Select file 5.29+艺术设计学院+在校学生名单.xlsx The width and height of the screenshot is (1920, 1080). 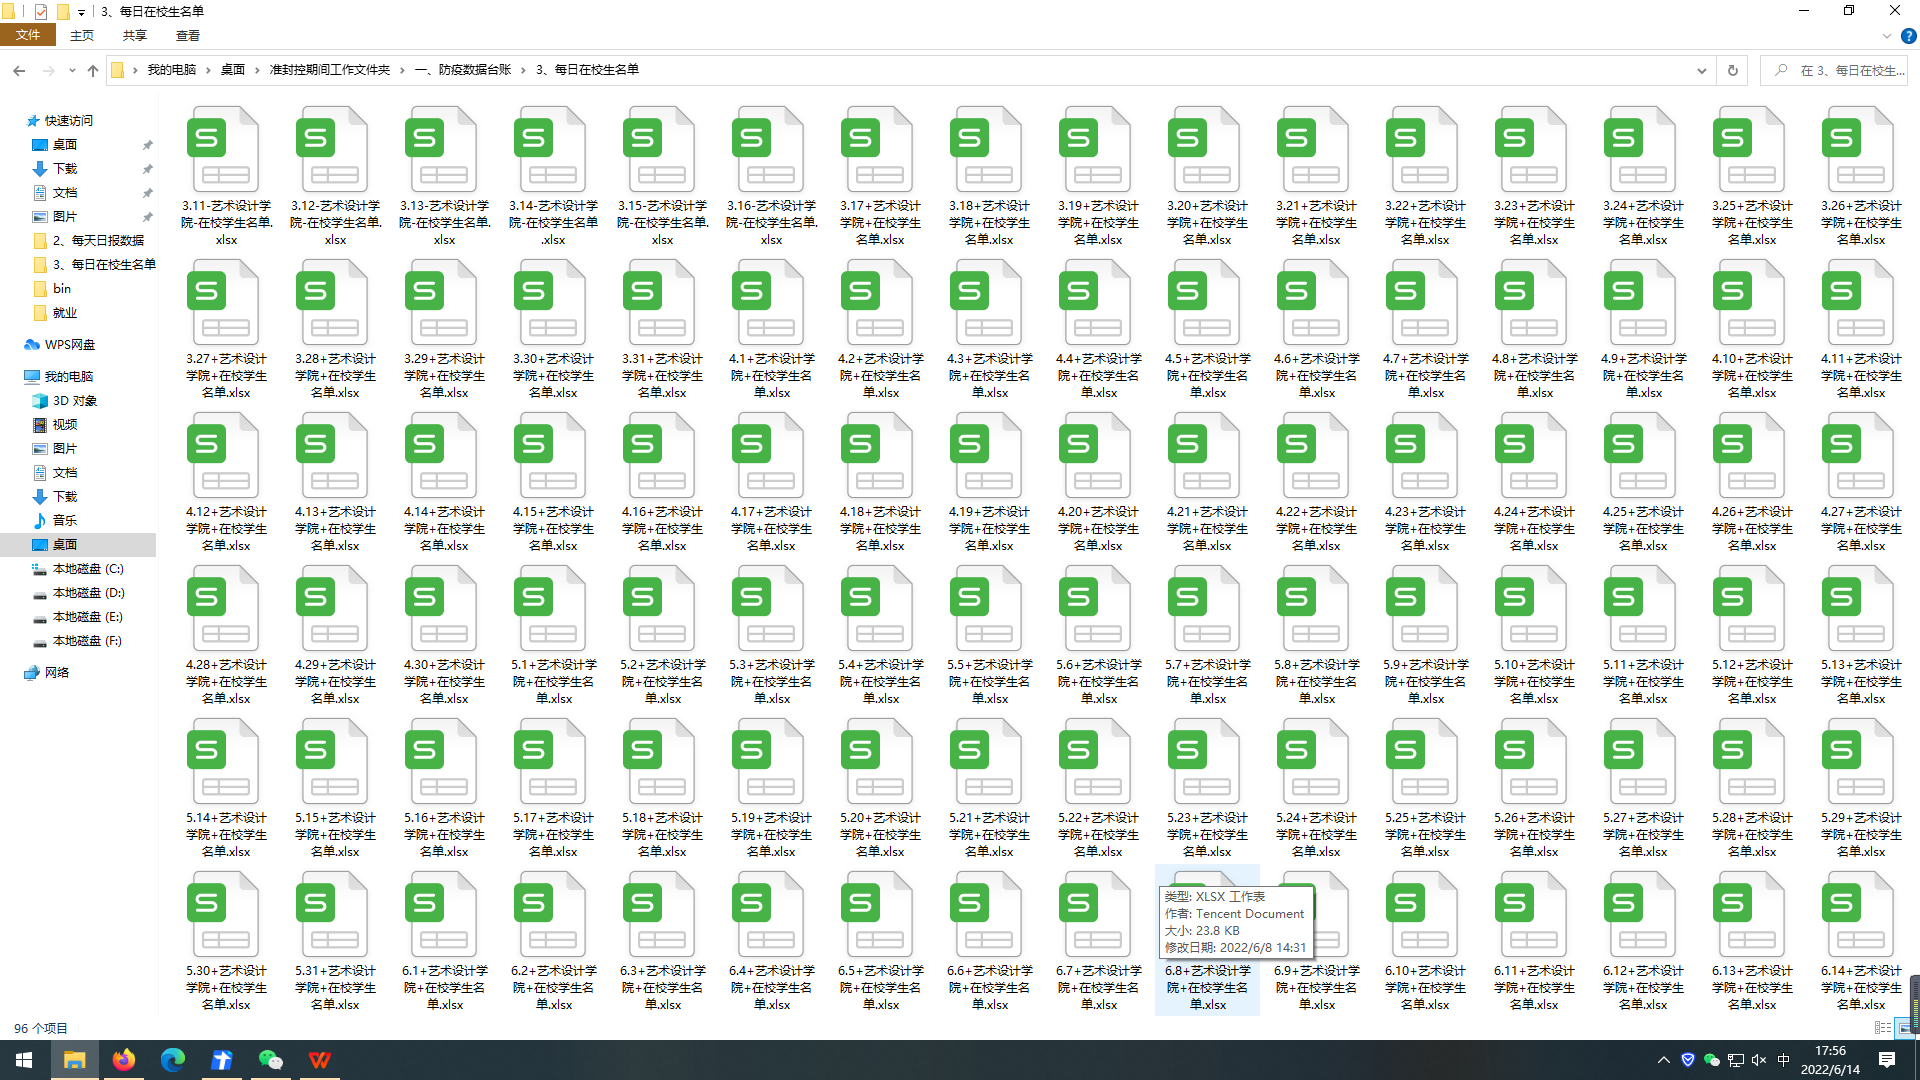(x=1861, y=789)
